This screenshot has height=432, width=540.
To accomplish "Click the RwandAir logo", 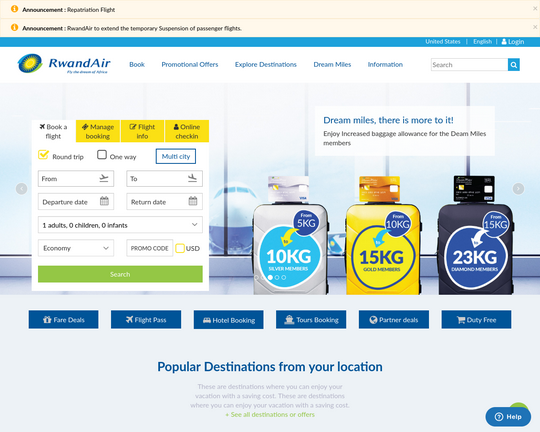I will (64, 64).
